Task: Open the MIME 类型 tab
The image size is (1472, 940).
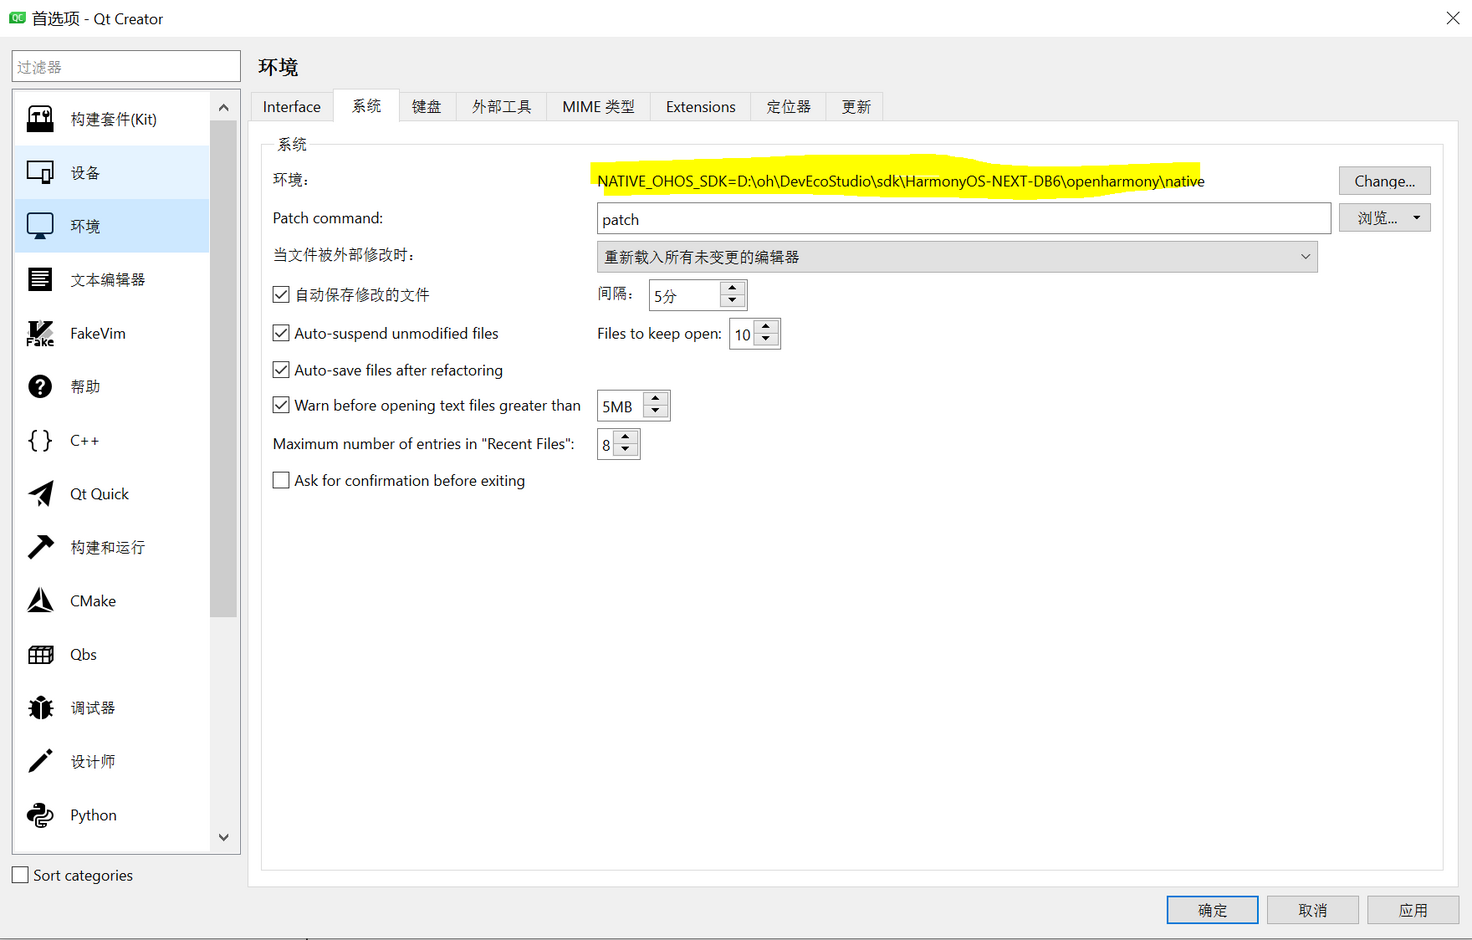Action: pos(597,106)
